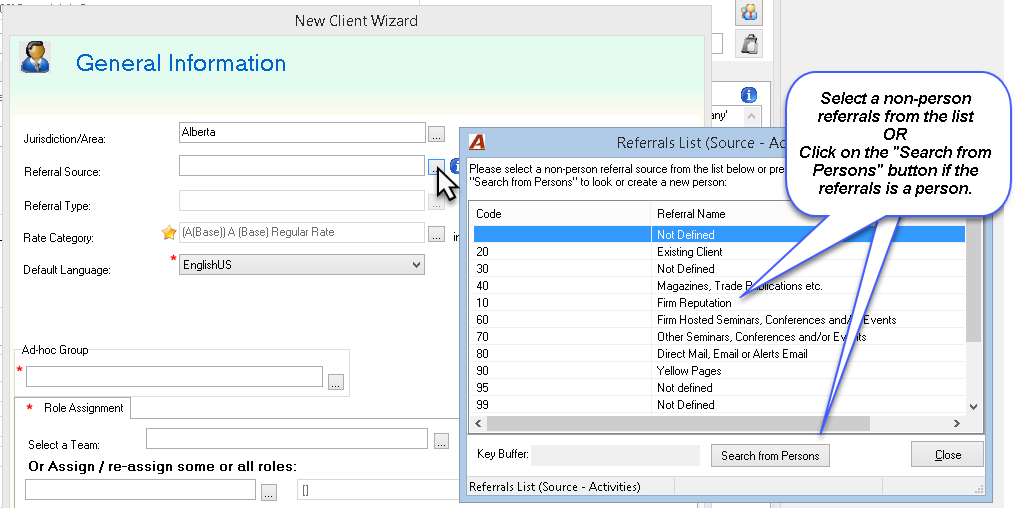Click the gold star icon beside Rate Category
The image size is (1018, 508).
(x=169, y=233)
